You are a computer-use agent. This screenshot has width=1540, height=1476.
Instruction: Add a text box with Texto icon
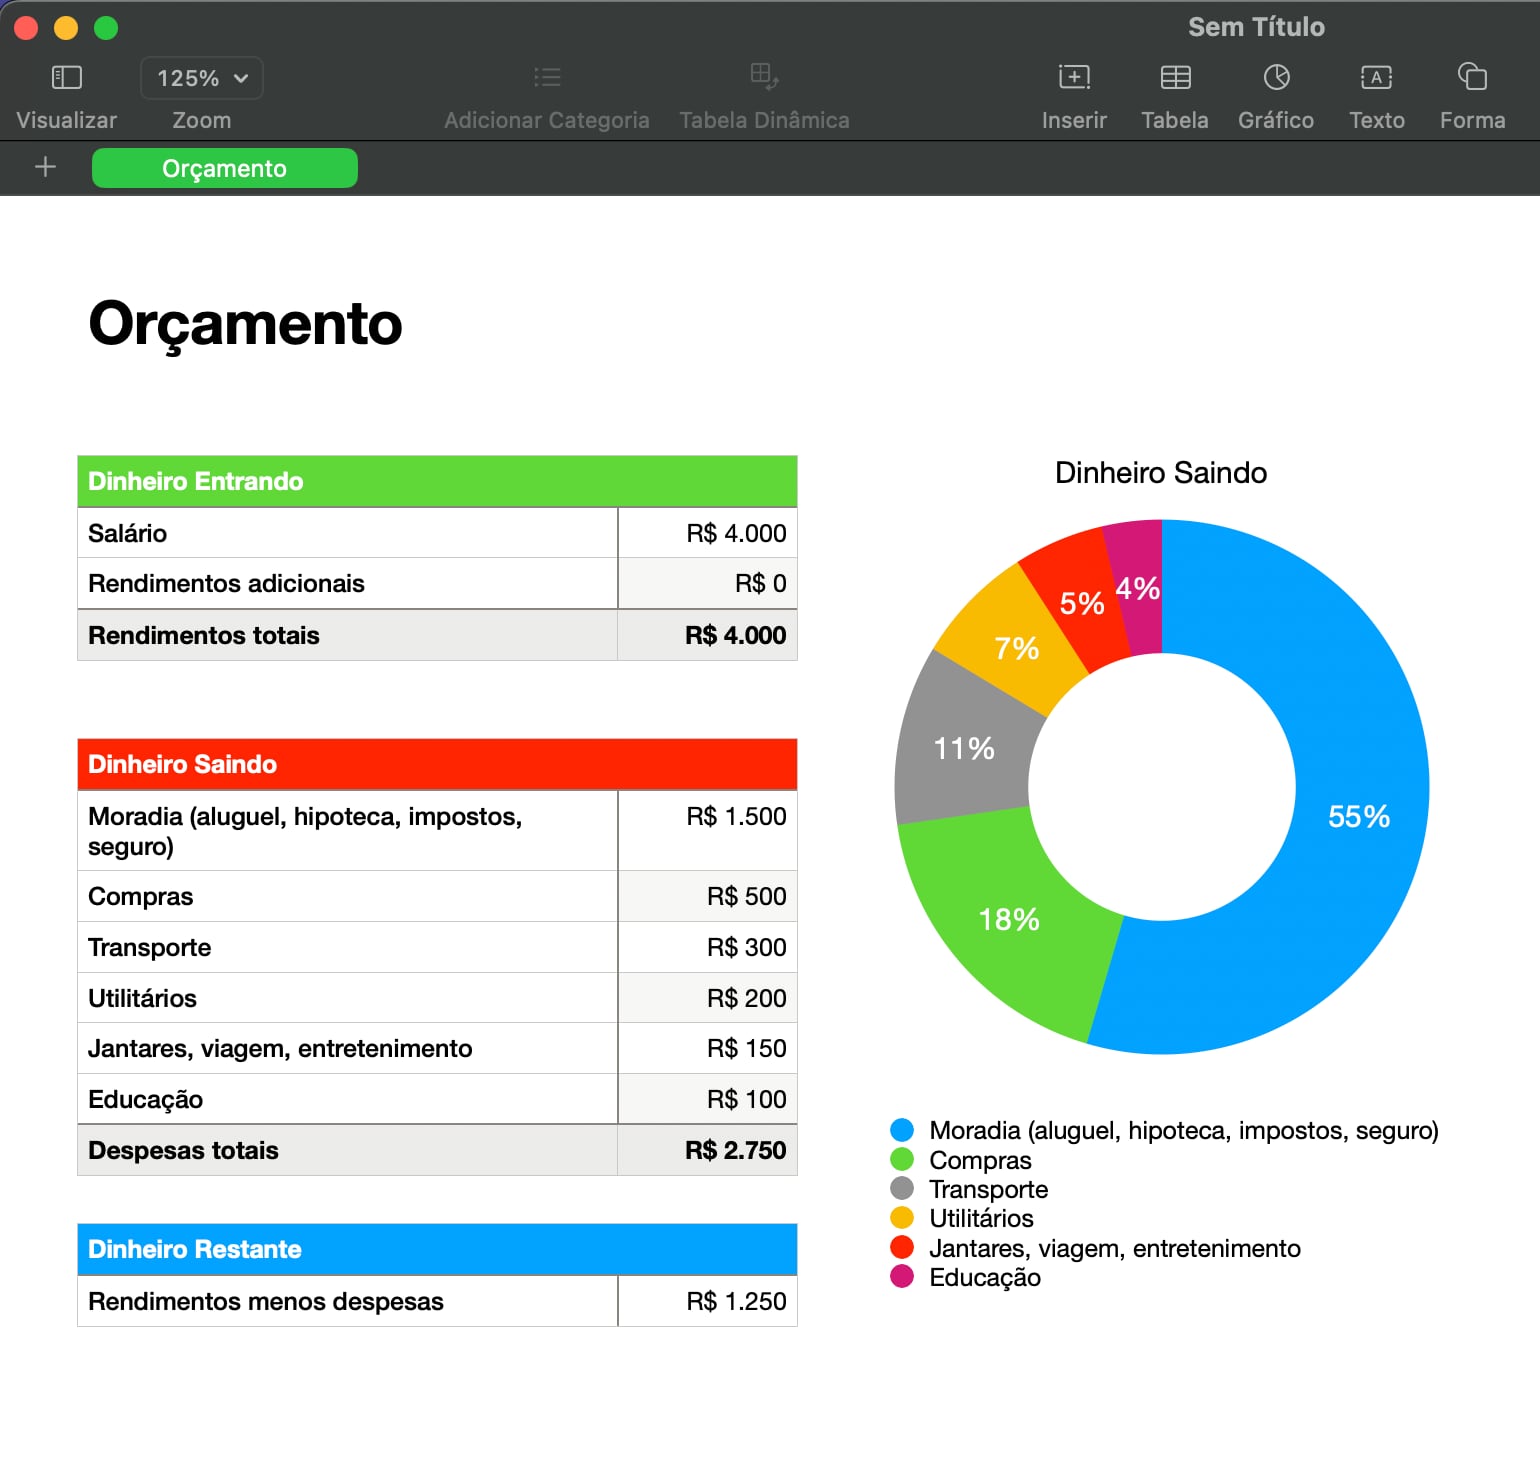tap(1376, 78)
